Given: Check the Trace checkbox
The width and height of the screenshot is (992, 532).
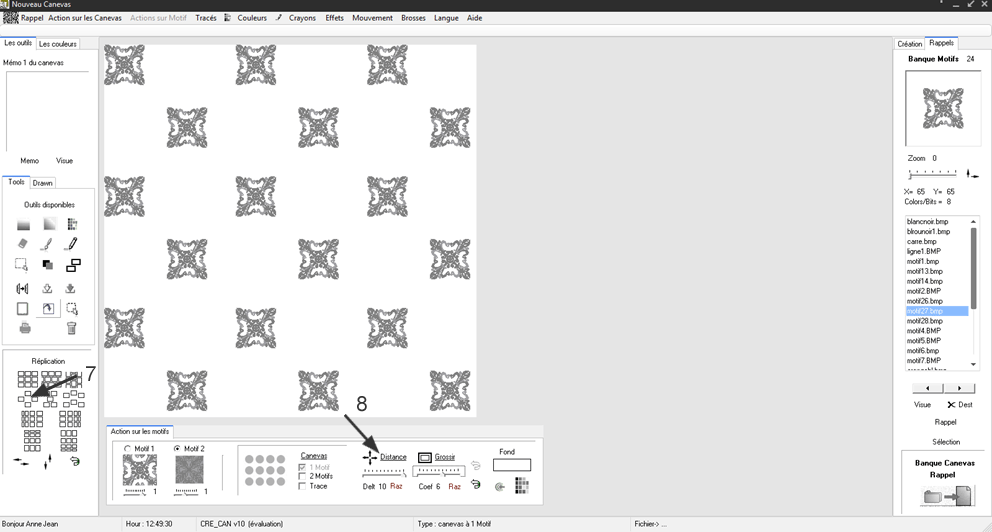Looking at the screenshot, I should [x=303, y=486].
